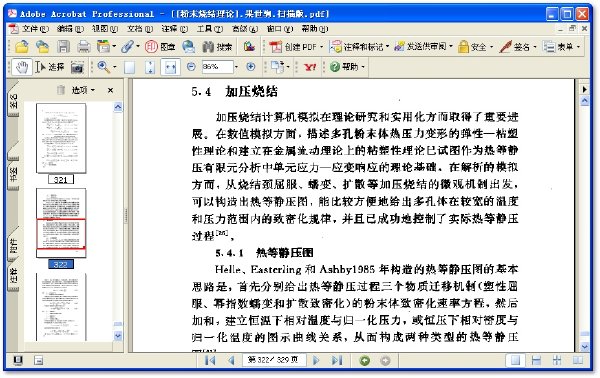
Task: Click the Picture Tasks toolbar icon
Action: click(249, 47)
